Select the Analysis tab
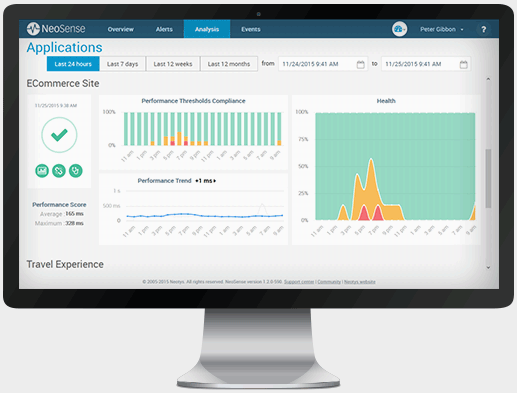This screenshot has width=517, height=393. coord(207,29)
